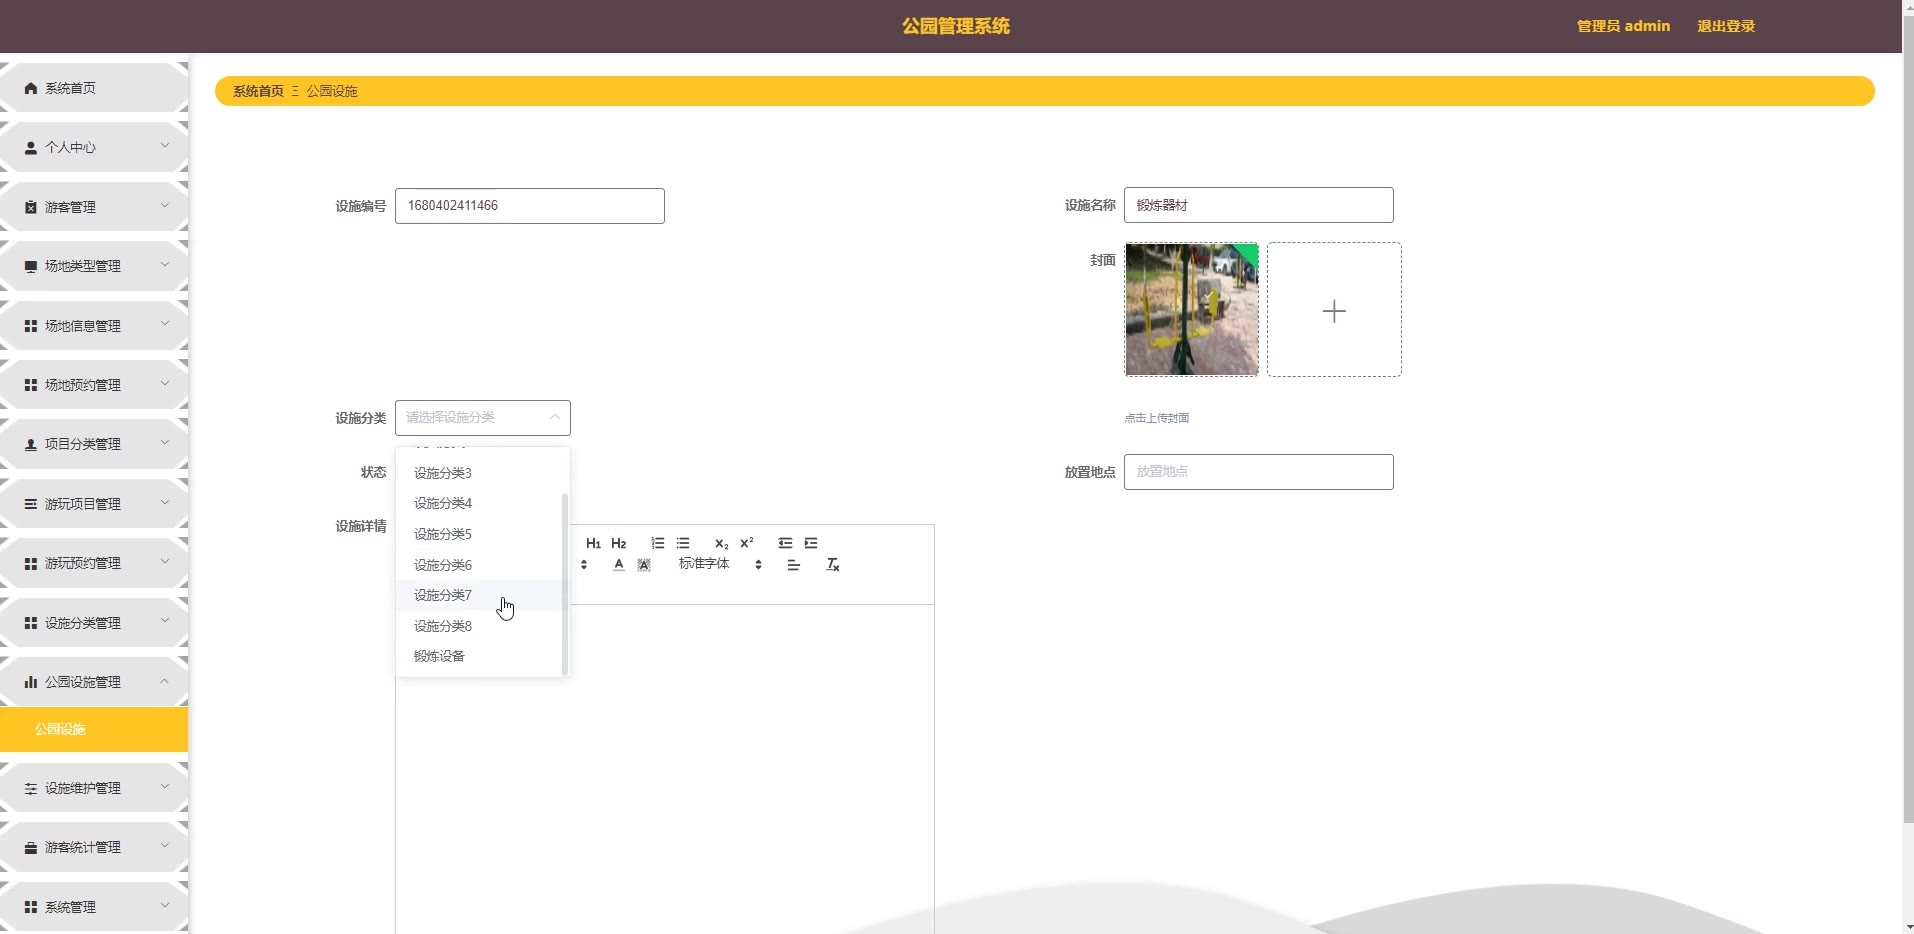The image size is (1914, 934).
Task: Click the 放置地点 input field
Action: tap(1259, 472)
